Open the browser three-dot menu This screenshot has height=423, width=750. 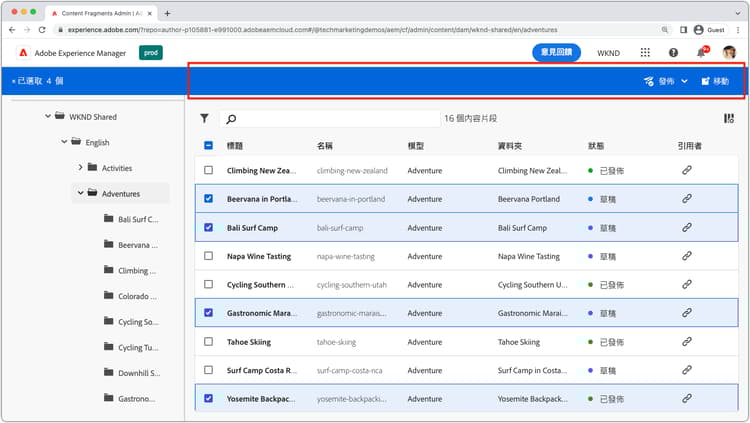coord(738,30)
